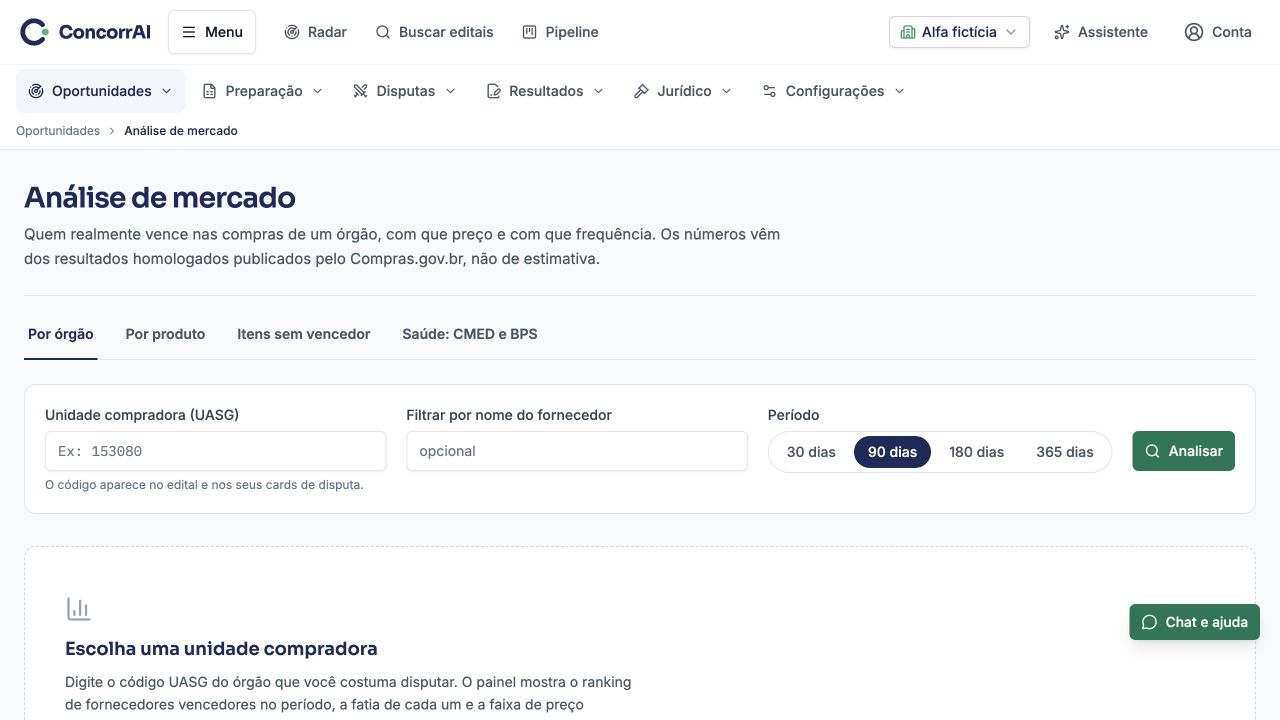This screenshot has height=720, width=1280.
Task: Click chevron next to Jurídico
Action: [x=726, y=91]
